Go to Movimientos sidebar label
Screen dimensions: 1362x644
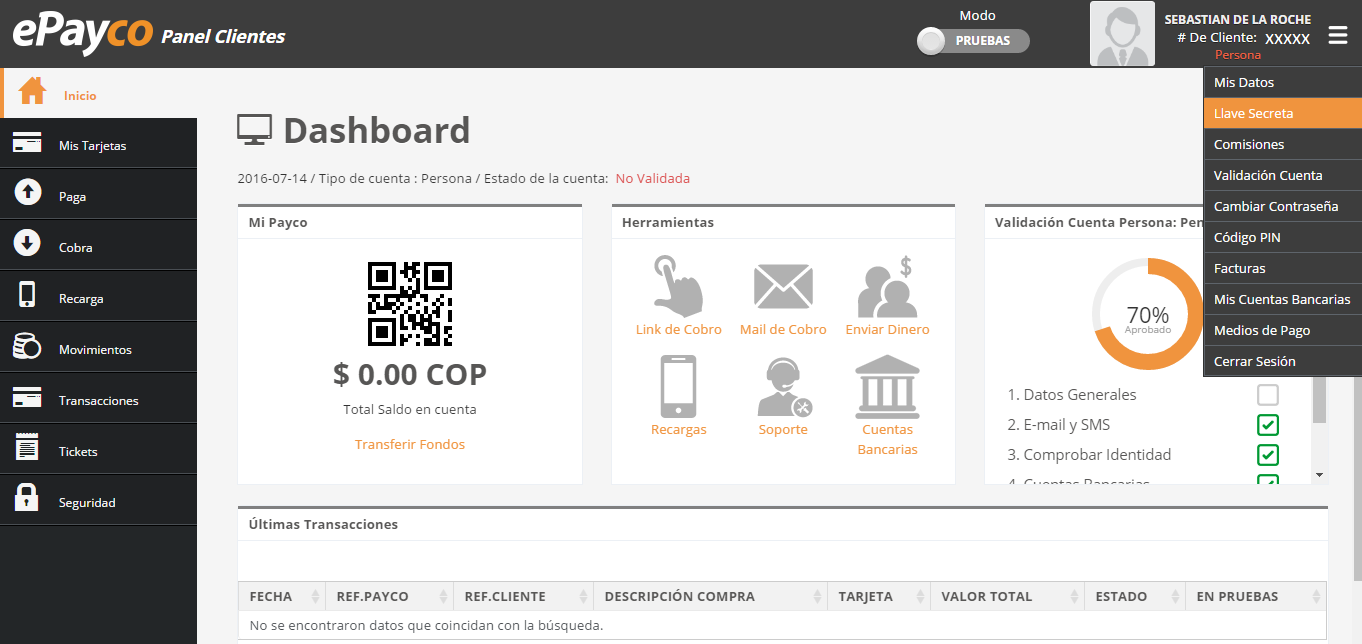pyautogui.click(x=95, y=350)
